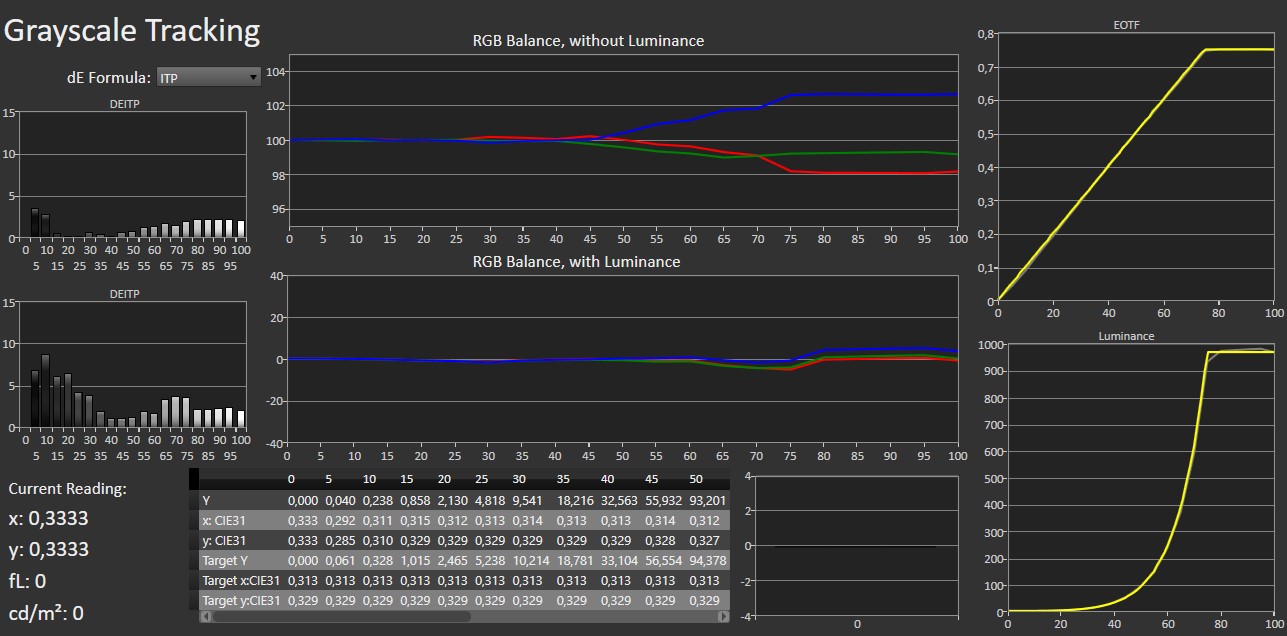Open the dE Formula dropdown
The image size is (1287, 636).
209,77
